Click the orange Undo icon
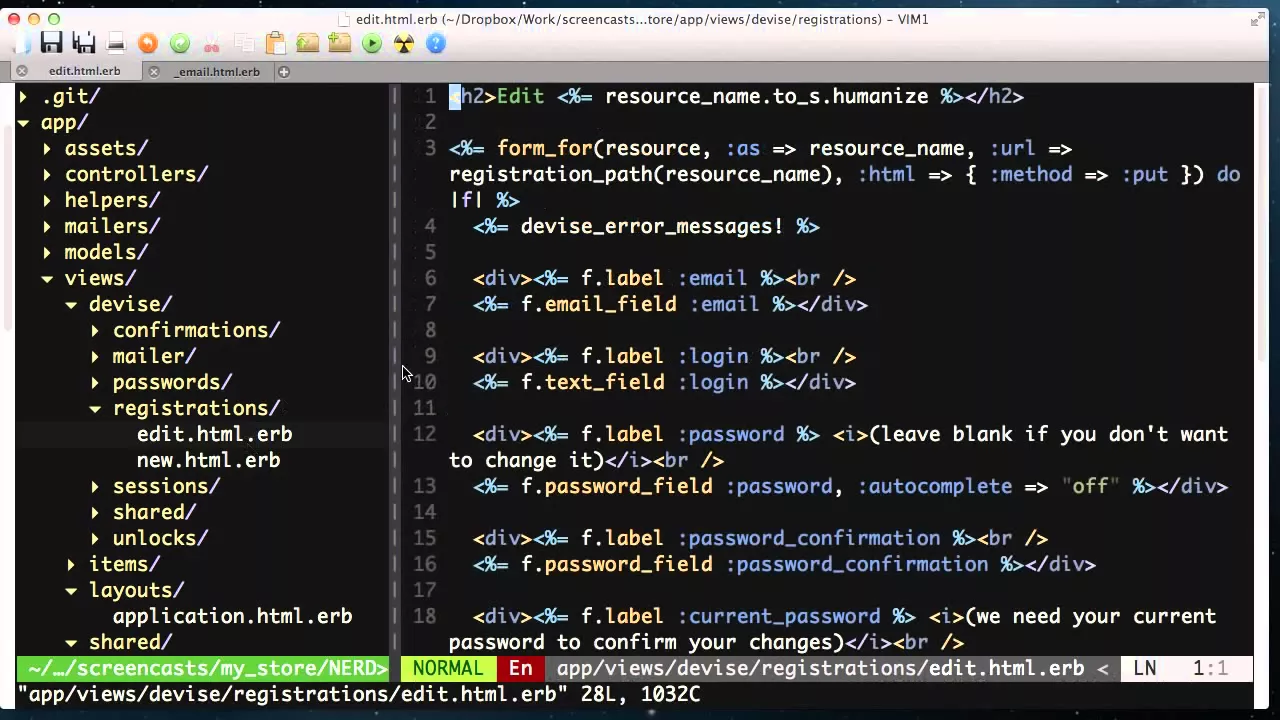 click(x=148, y=43)
